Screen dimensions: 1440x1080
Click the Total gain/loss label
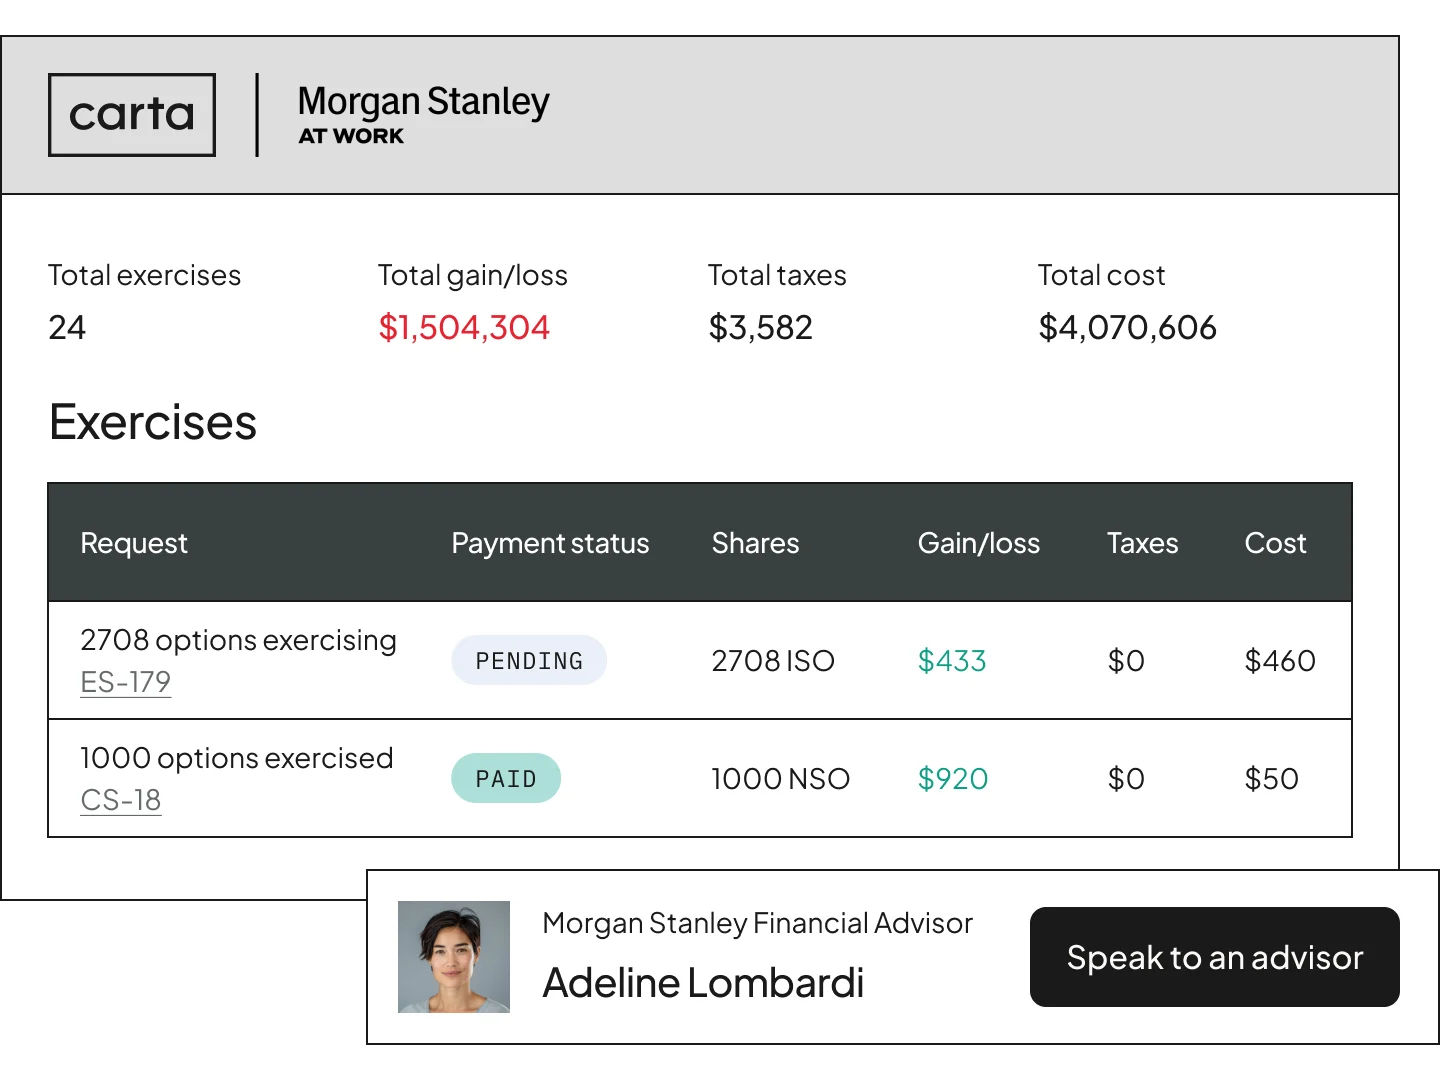[473, 275]
